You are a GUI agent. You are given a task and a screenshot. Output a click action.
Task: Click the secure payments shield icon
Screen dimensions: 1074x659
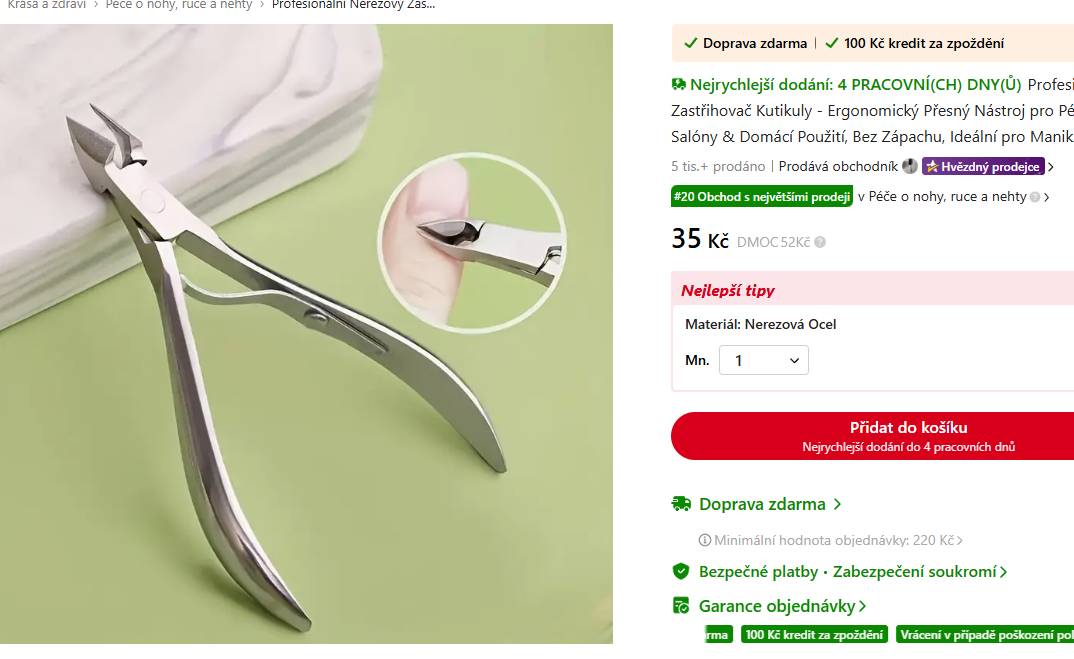(x=681, y=571)
